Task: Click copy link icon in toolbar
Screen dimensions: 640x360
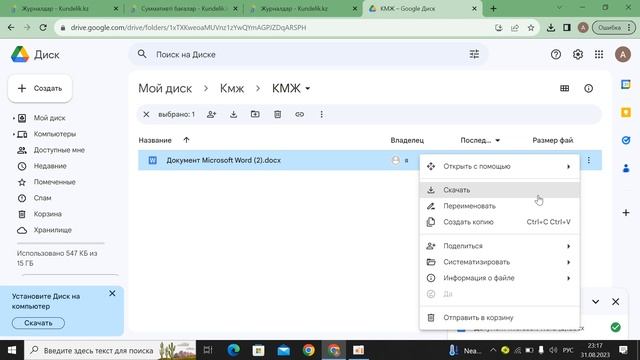Action: click(x=300, y=114)
